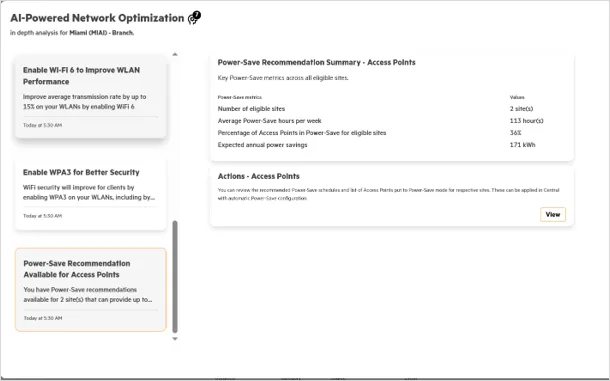Click the '36%' value

tap(515, 133)
